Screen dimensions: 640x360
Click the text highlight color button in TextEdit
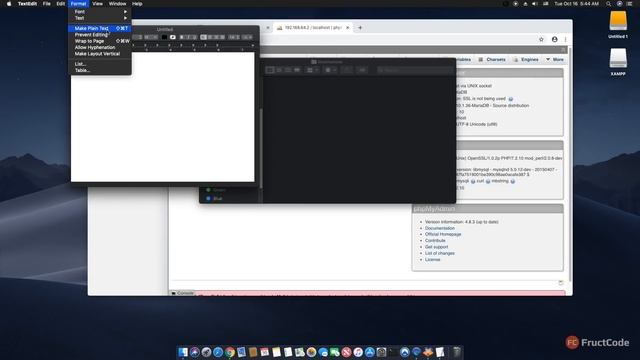[173, 37]
